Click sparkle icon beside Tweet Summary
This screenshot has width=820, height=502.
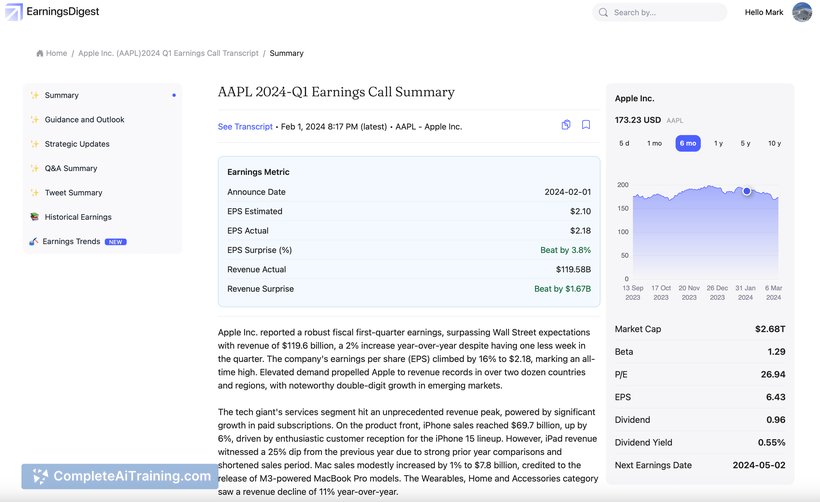[35, 192]
